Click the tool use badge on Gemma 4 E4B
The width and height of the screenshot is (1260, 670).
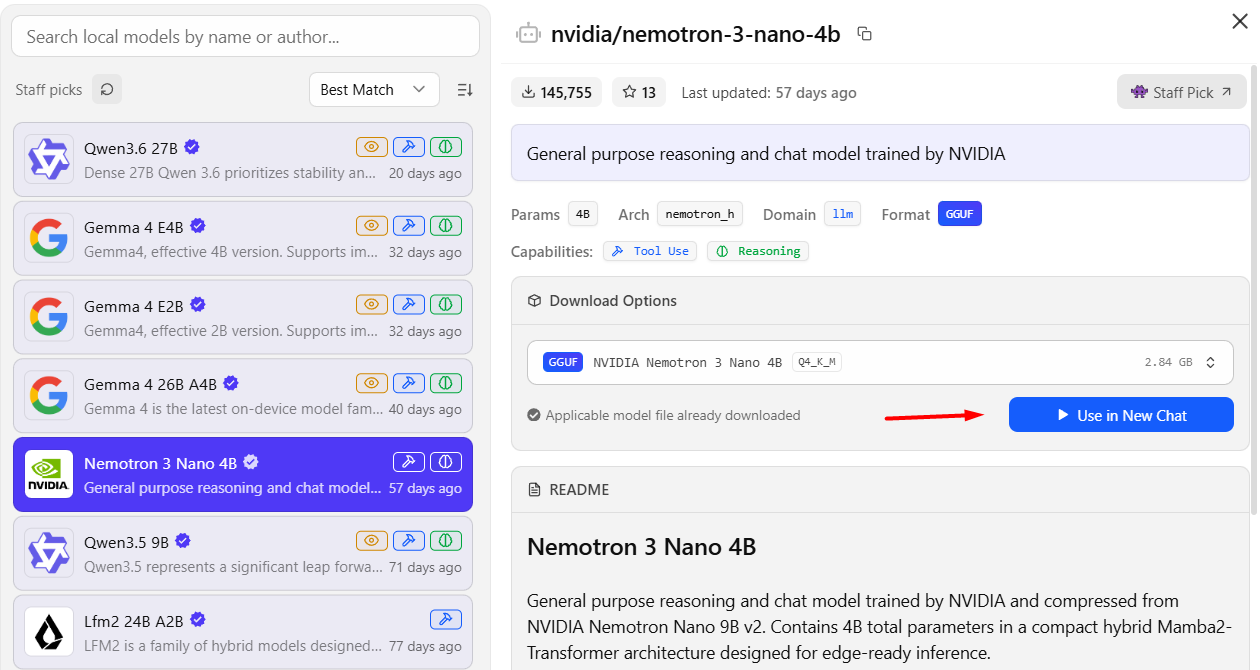(409, 225)
